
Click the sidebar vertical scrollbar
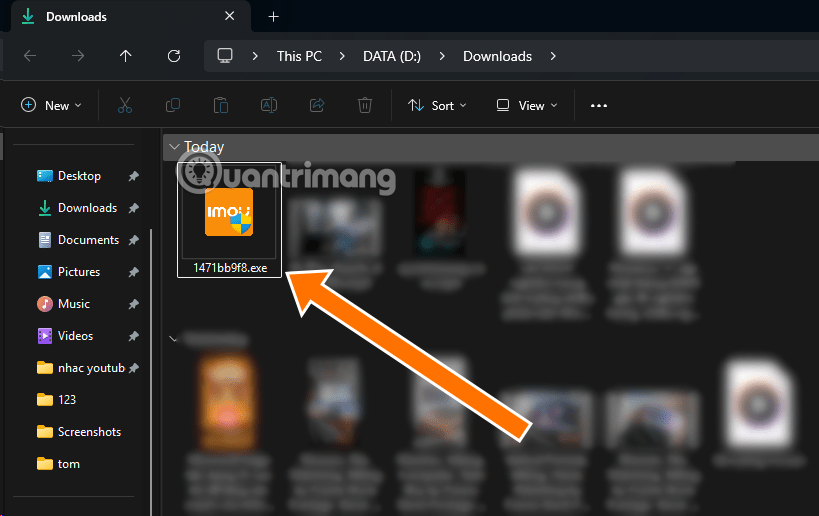151,372
